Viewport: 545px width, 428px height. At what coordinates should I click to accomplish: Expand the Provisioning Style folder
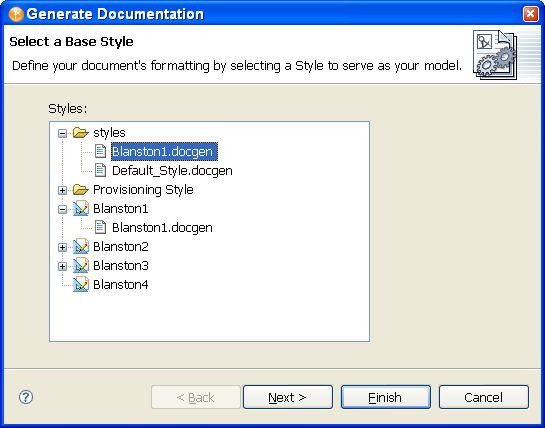click(63, 190)
